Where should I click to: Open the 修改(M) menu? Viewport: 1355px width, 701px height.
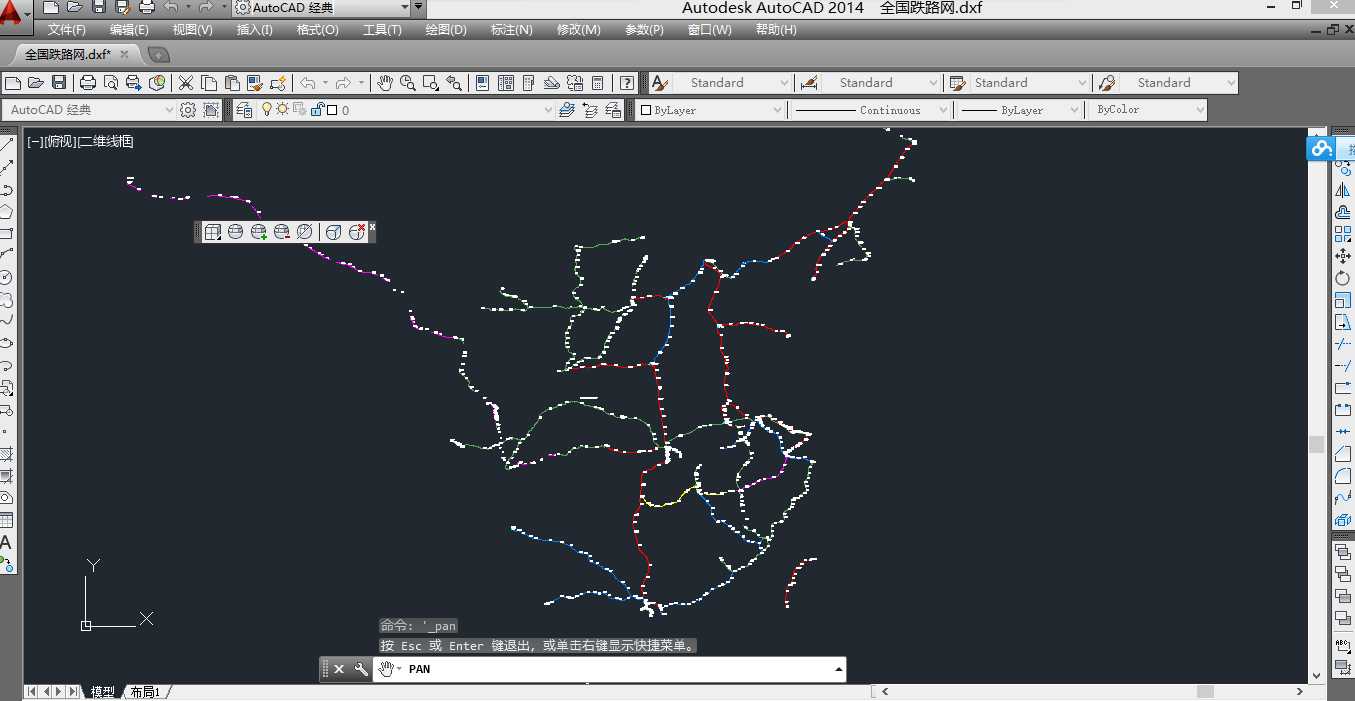click(x=579, y=30)
